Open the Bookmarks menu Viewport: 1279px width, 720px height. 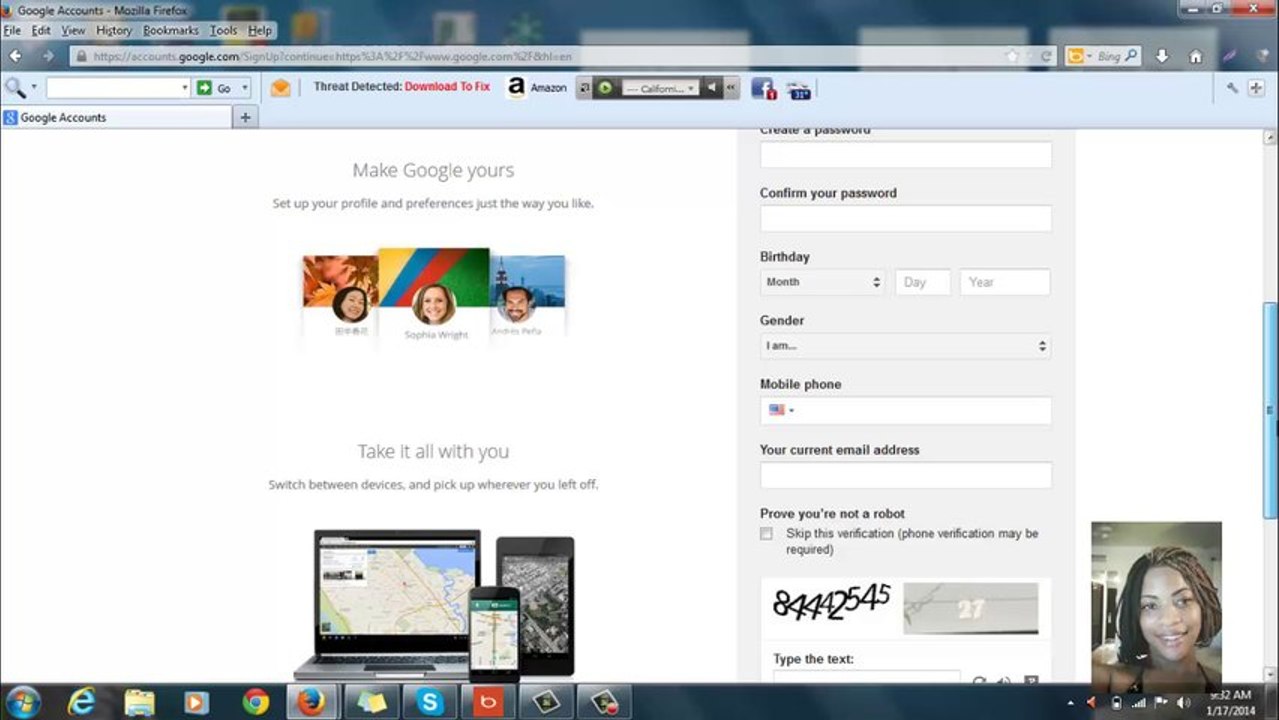171,30
